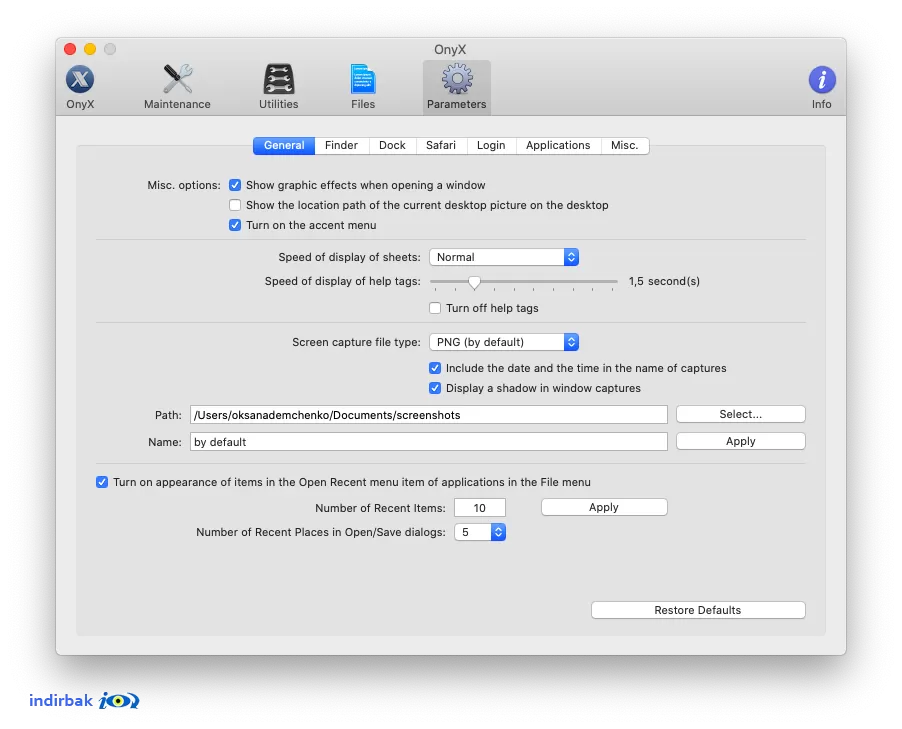The image size is (902, 729).
Task: Click into the screenshot Path field
Action: (x=429, y=415)
